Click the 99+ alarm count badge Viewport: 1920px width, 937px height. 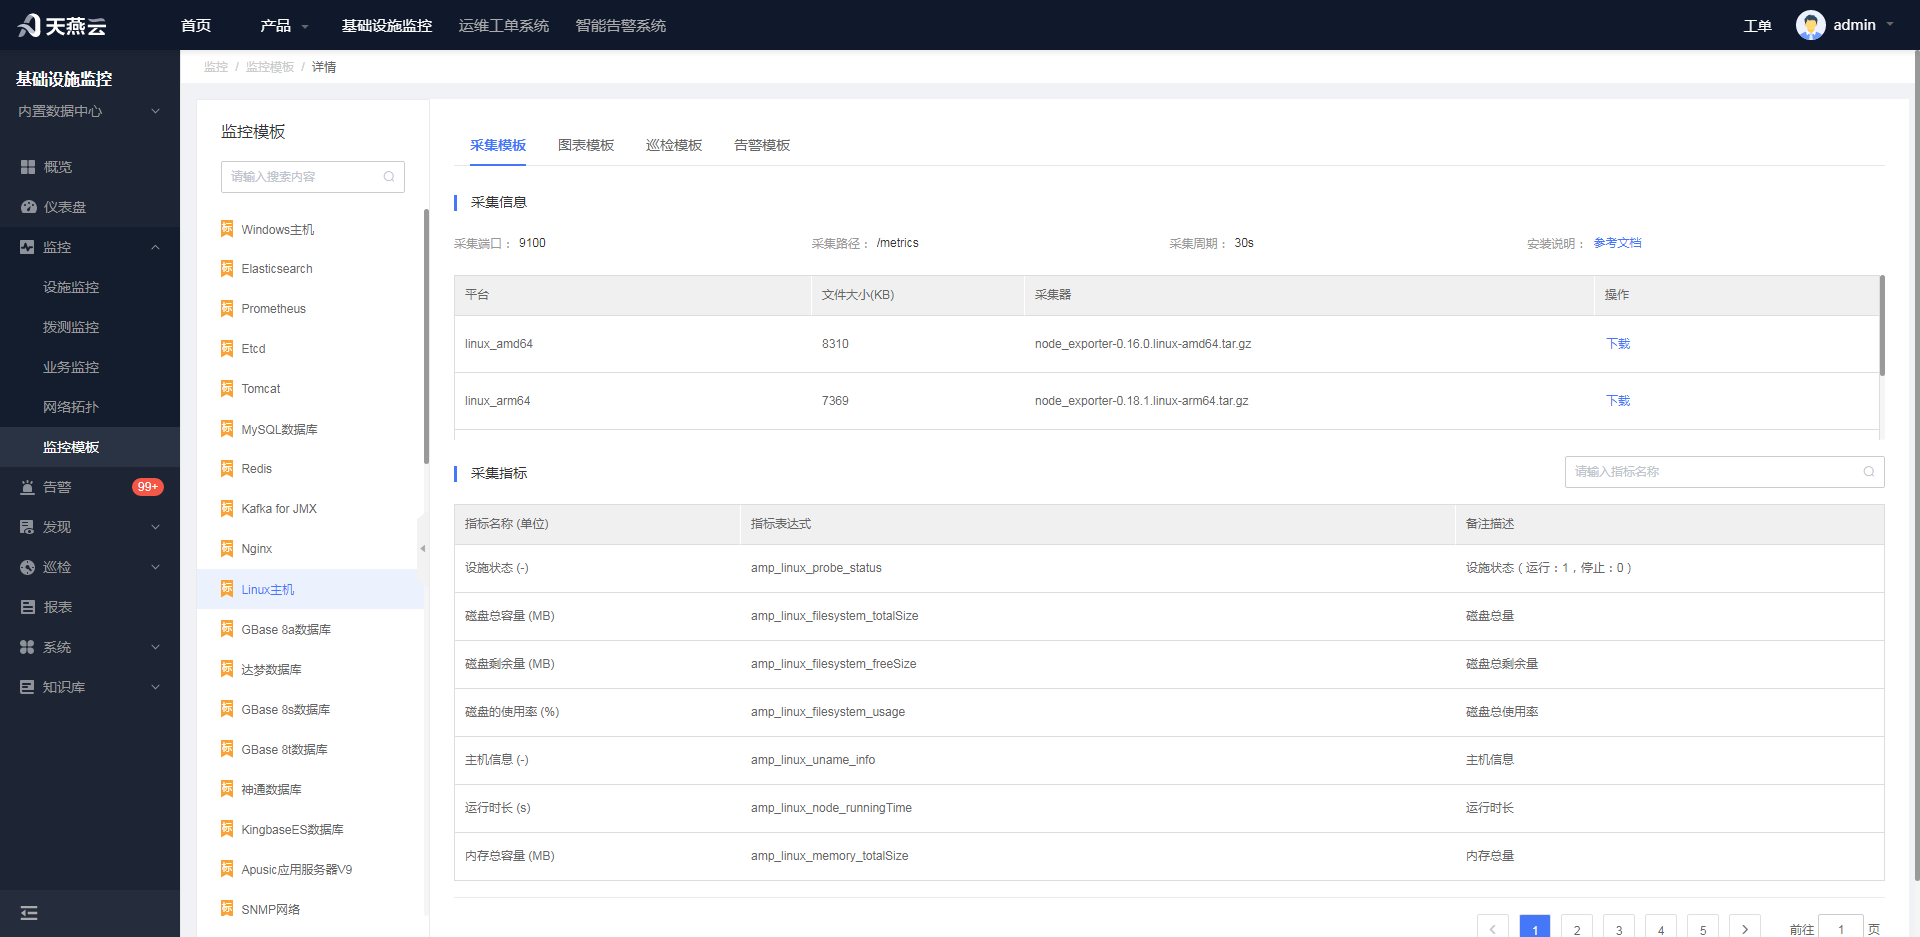click(x=148, y=487)
